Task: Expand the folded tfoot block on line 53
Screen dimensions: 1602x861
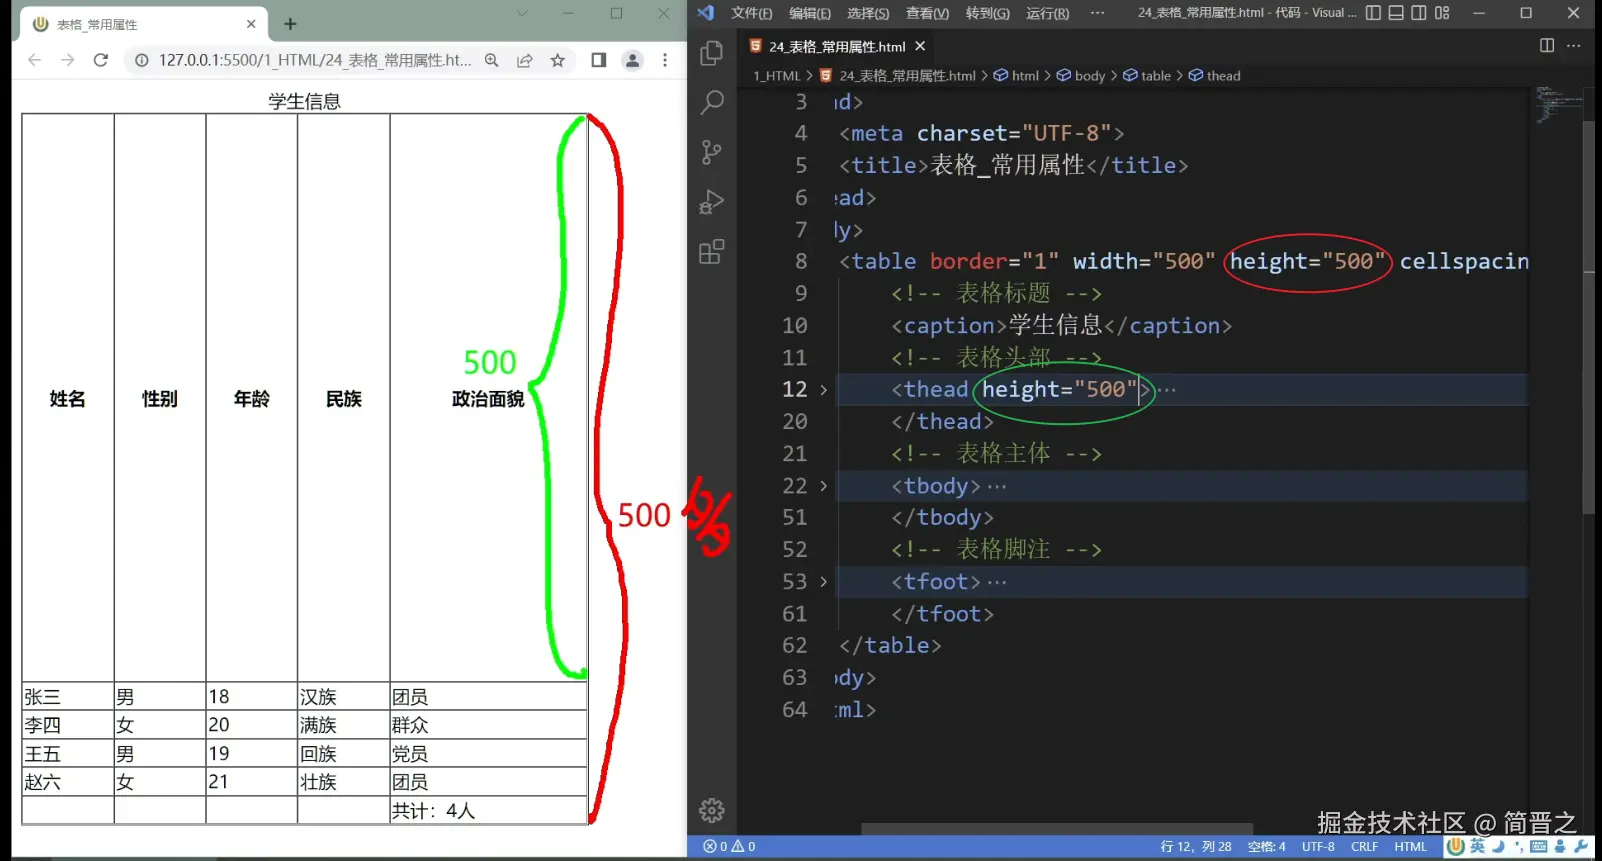Action: tap(824, 582)
